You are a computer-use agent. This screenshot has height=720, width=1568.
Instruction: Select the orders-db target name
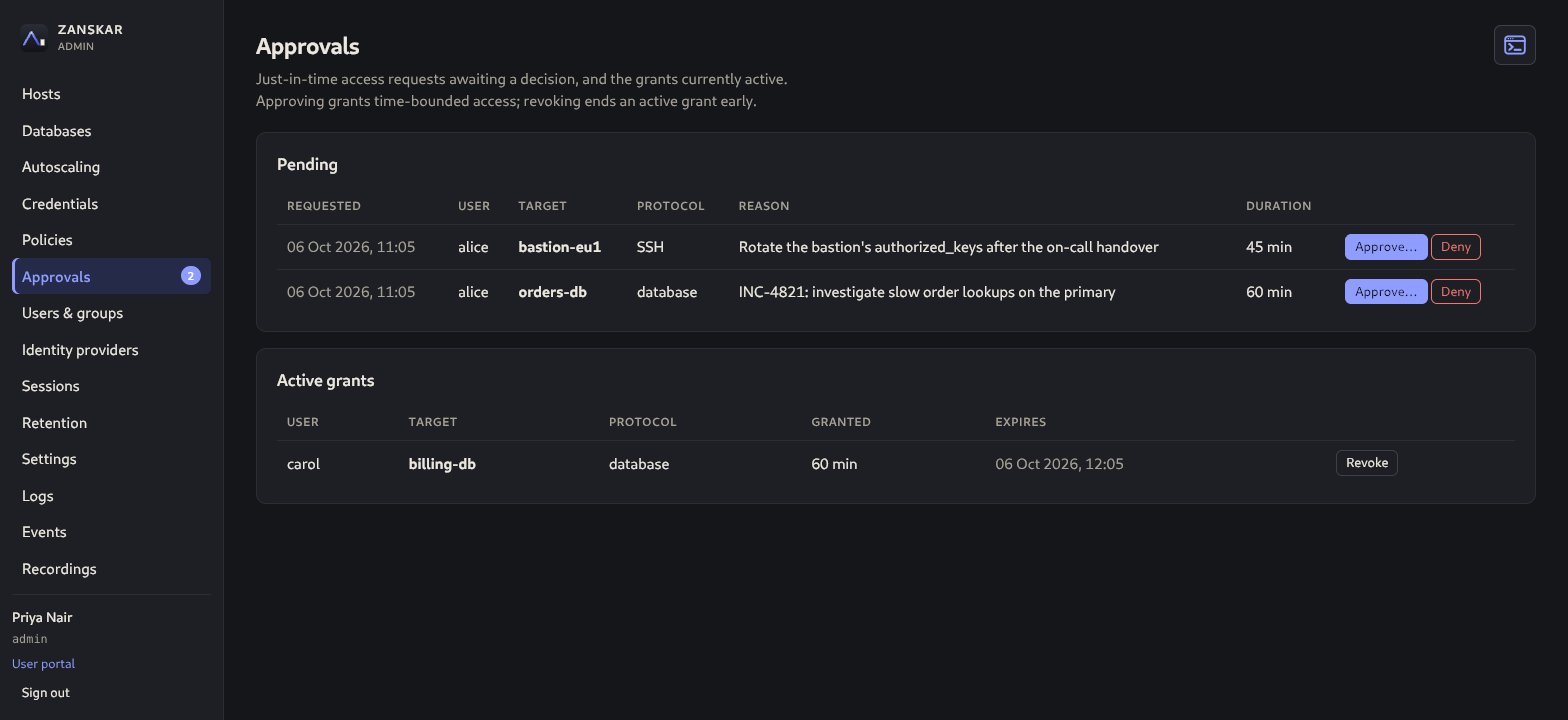(552, 292)
